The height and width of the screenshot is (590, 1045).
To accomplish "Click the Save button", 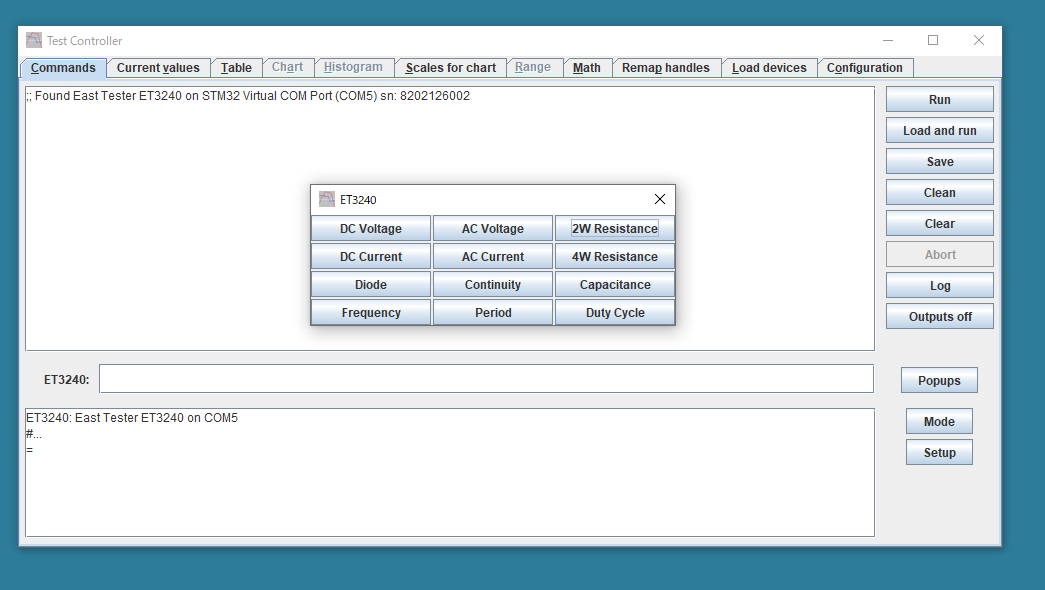I will tap(940, 161).
